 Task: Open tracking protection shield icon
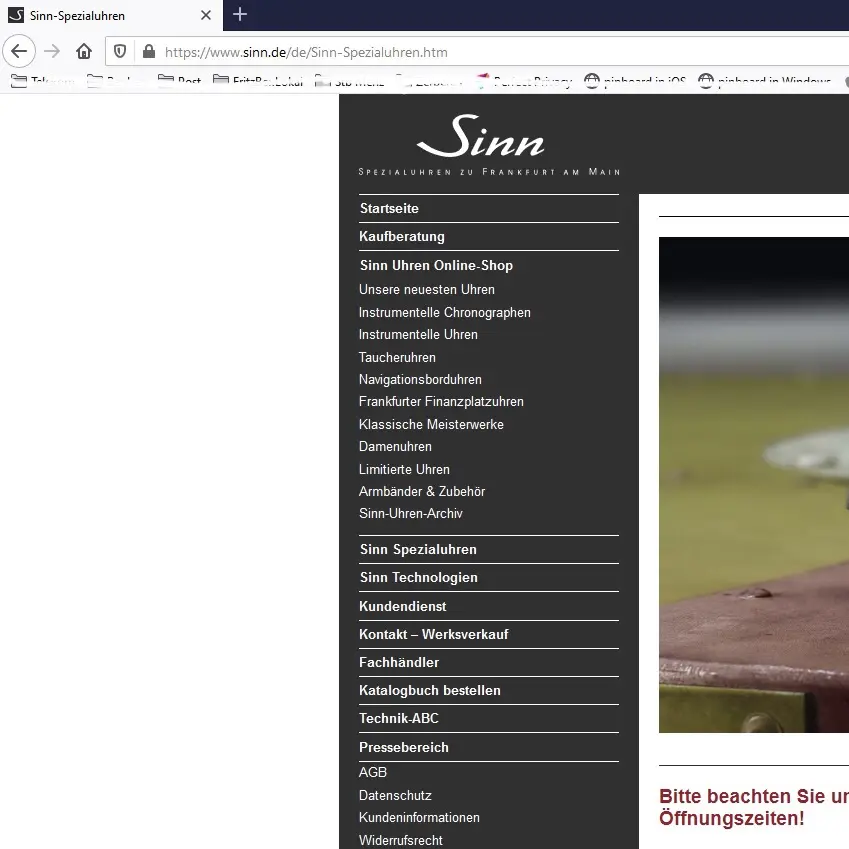pos(120,52)
